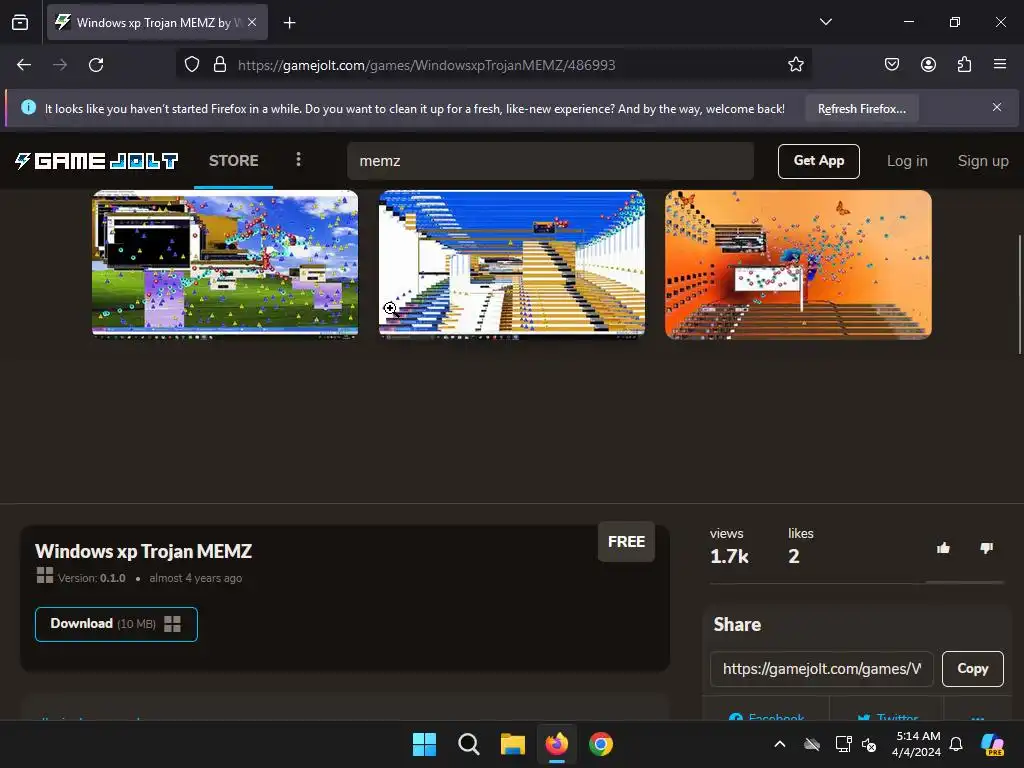Click the FREE price tag
This screenshot has height=768, width=1024.
click(626, 541)
